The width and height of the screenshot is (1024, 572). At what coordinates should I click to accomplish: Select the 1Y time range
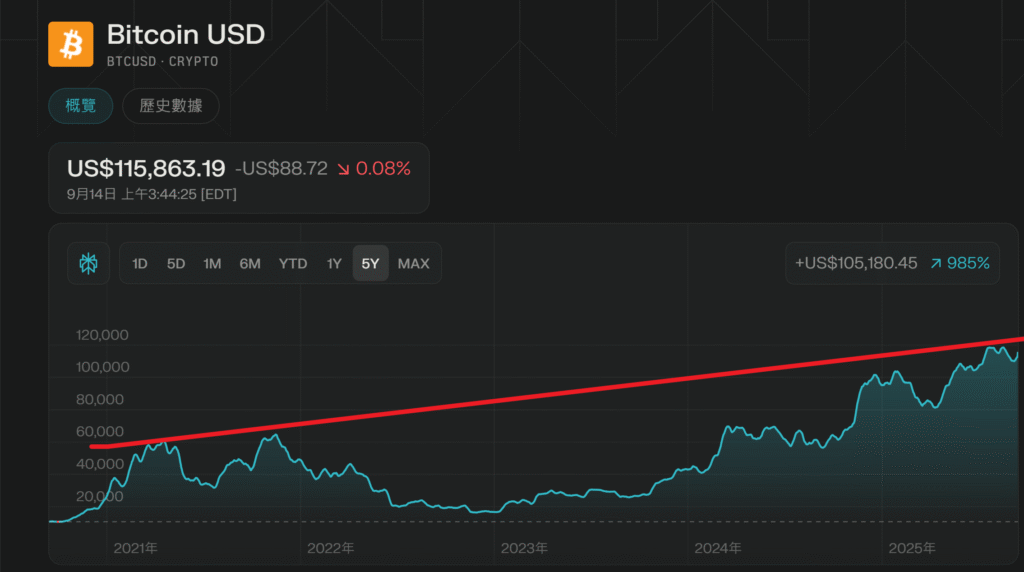point(334,264)
